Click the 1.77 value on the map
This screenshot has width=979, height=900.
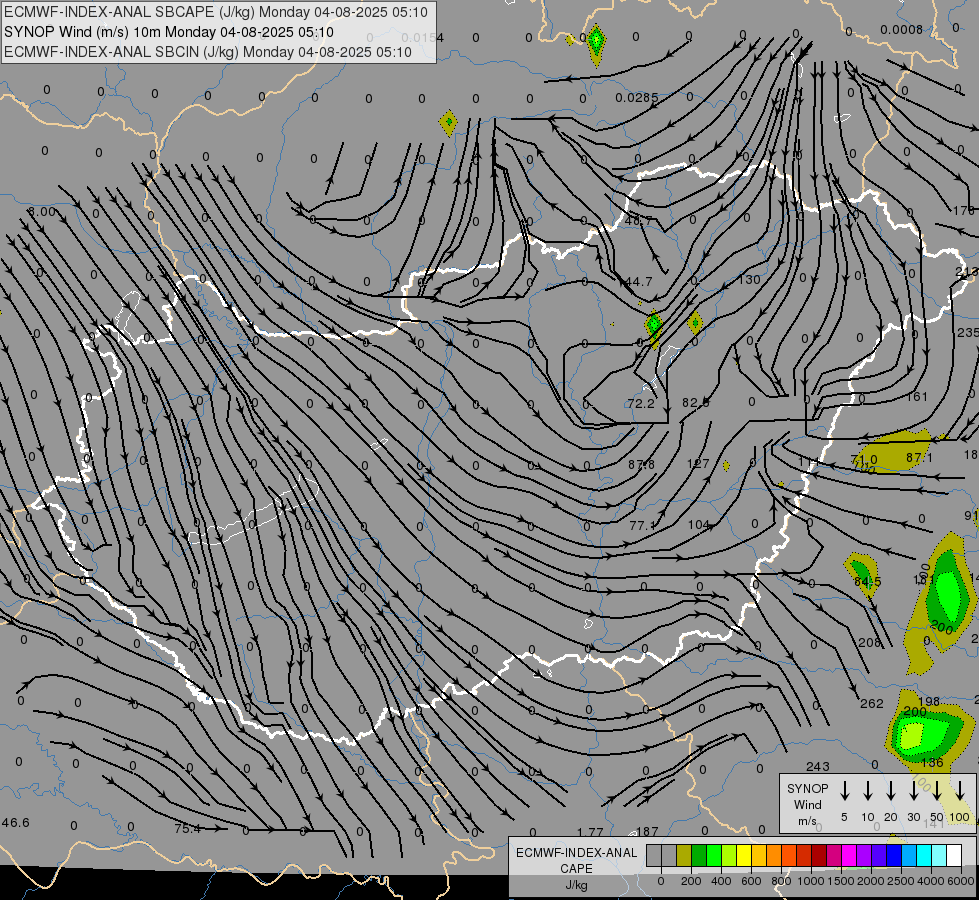[x=590, y=833]
